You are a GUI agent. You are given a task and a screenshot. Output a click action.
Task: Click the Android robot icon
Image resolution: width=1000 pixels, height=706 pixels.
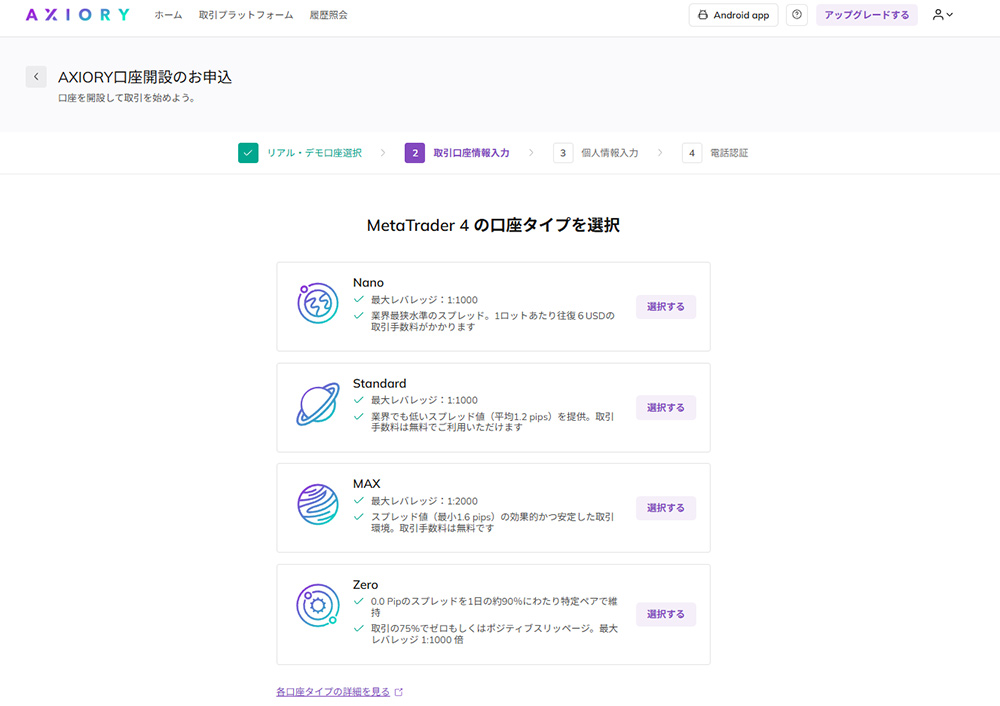(x=703, y=15)
